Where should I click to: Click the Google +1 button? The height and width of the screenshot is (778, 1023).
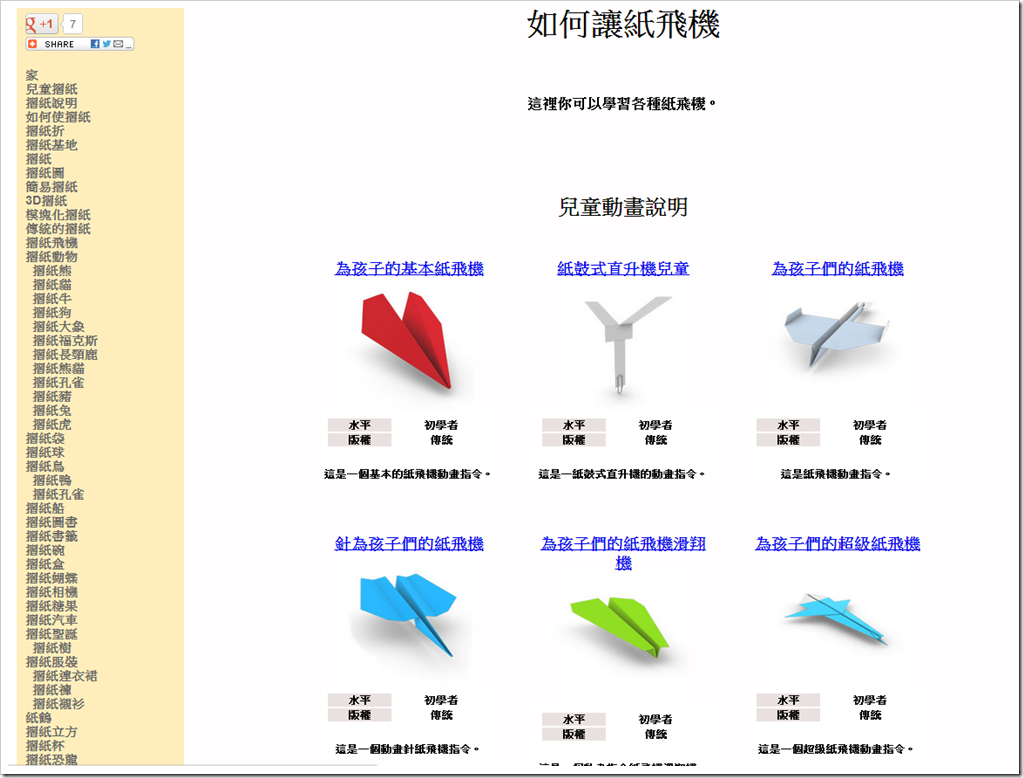point(41,24)
